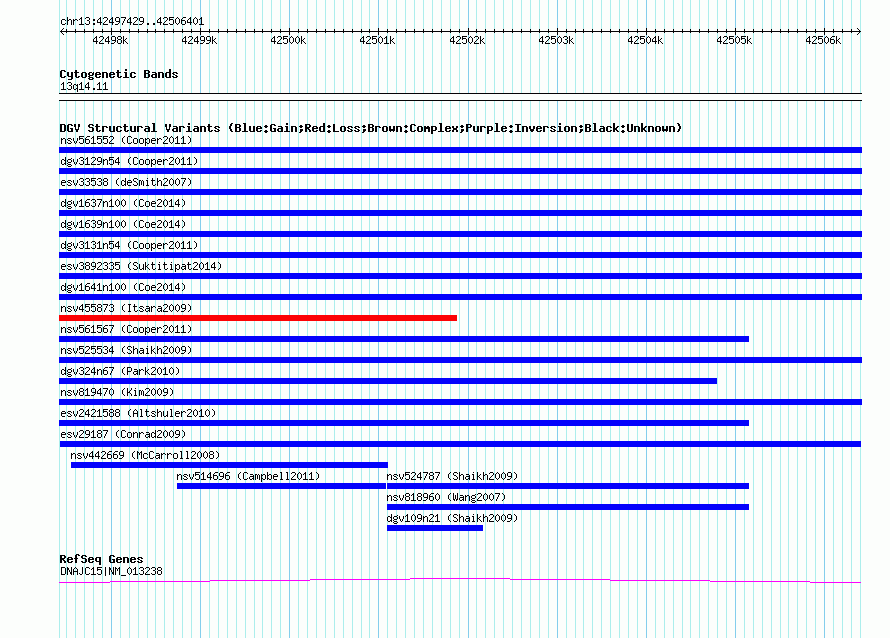Open the nsv818960 (Wang2007) variant entry
The height and width of the screenshot is (638, 890).
pyautogui.click(x=446, y=497)
